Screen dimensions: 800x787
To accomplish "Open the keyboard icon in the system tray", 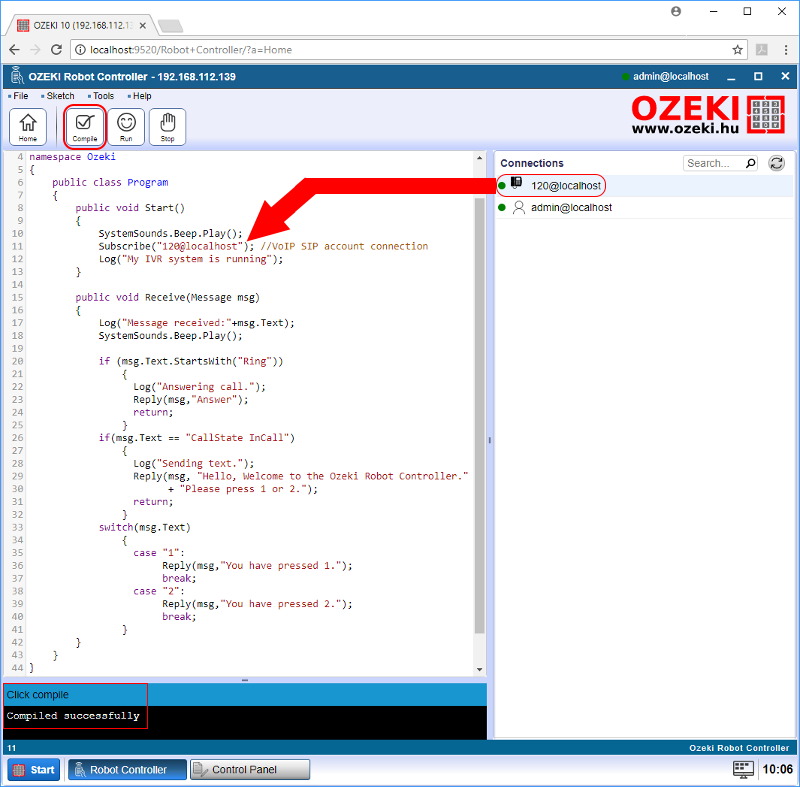I will [742, 769].
